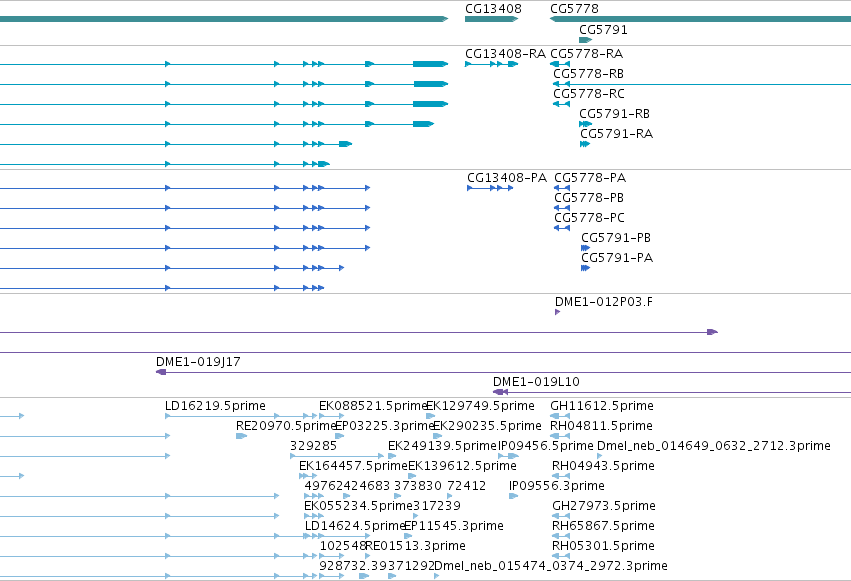Select transcript CG13408-RA
Viewport: 851px width, 581px height.
(x=492, y=64)
